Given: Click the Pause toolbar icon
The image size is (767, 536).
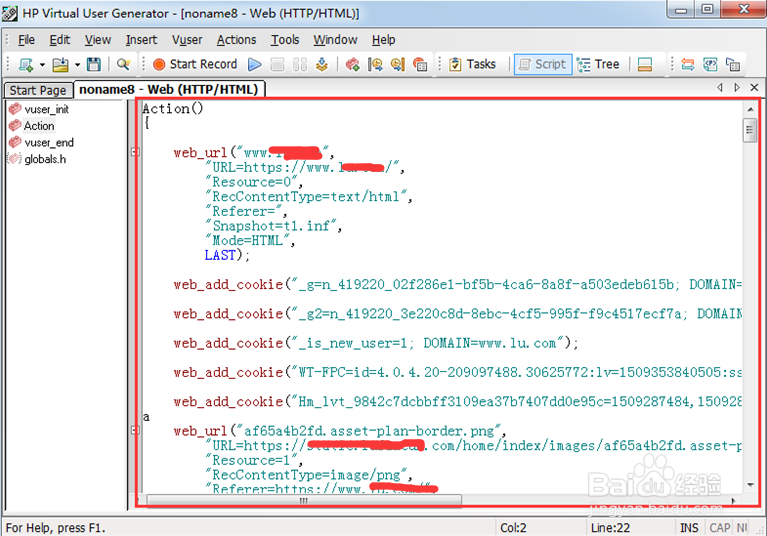Looking at the screenshot, I should [x=300, y=65].
